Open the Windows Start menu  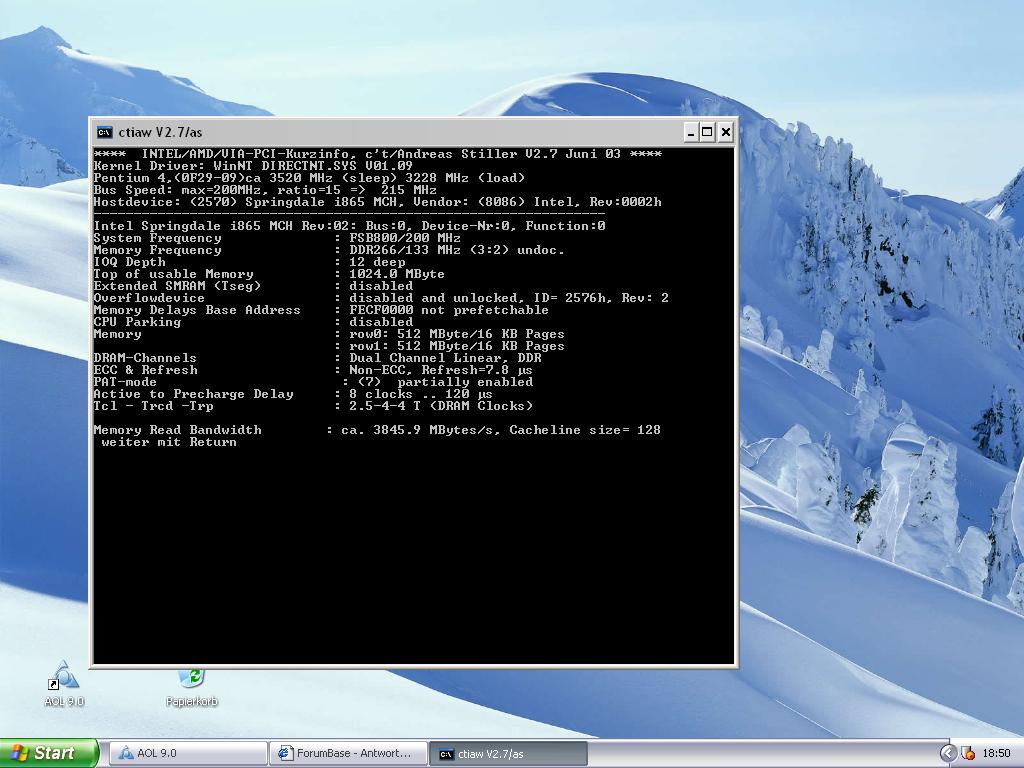click(x=49, y=753)
